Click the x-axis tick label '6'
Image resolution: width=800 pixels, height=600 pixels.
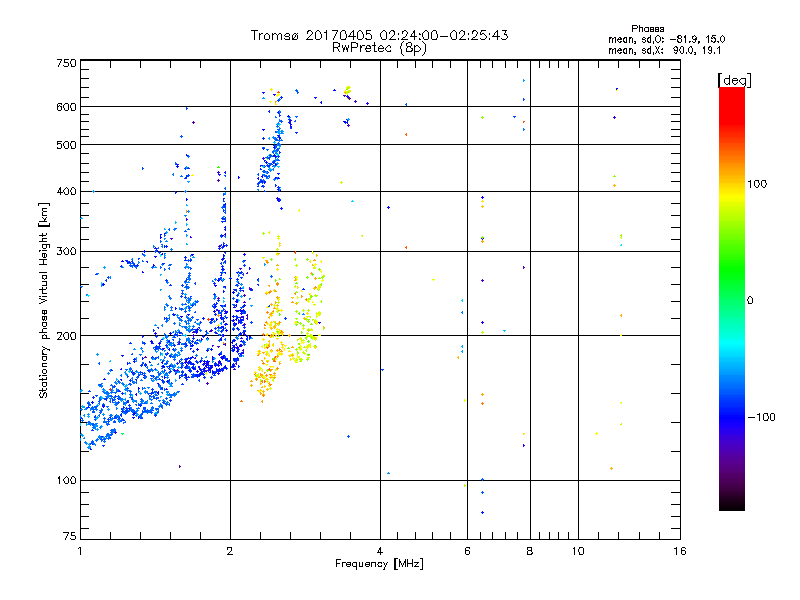click(x=467, y=551)
